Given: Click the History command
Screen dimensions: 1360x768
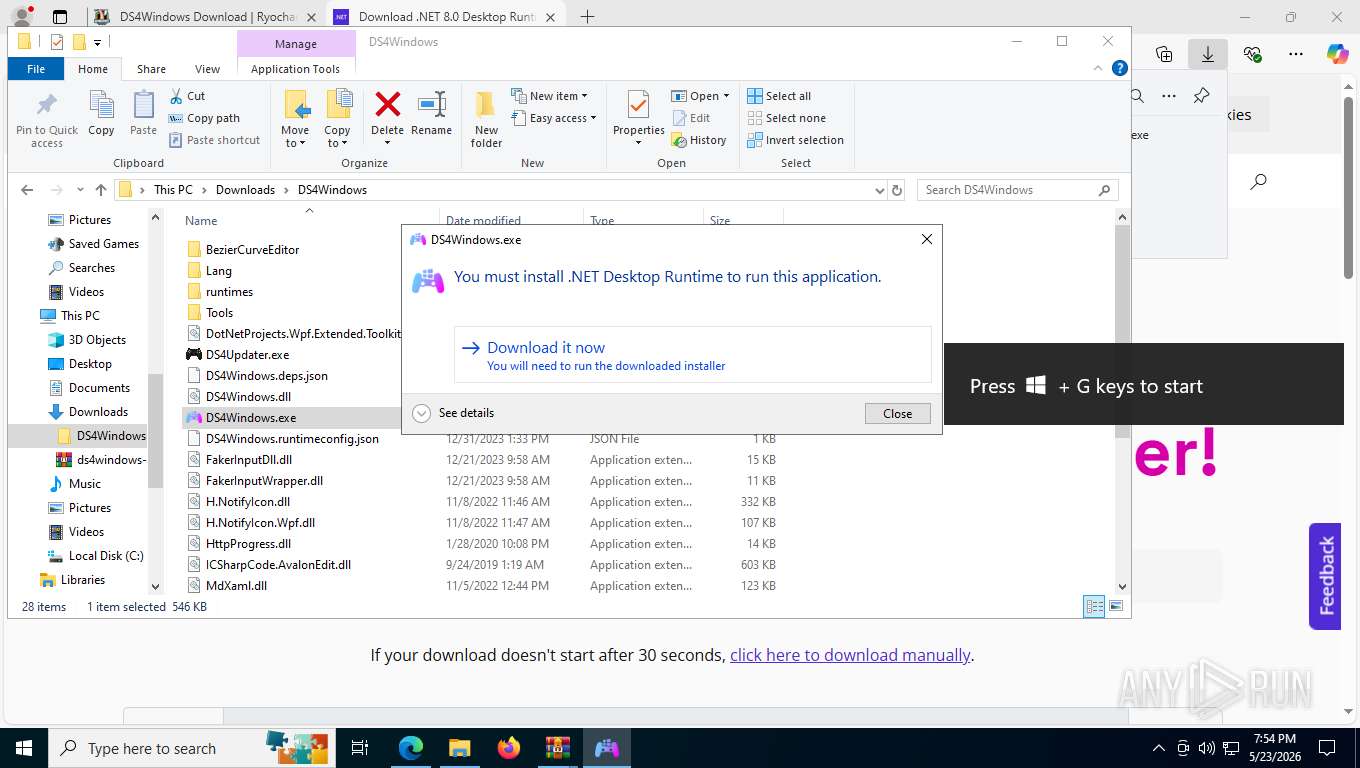Looking at the screenshot, I should click(698, 140).
